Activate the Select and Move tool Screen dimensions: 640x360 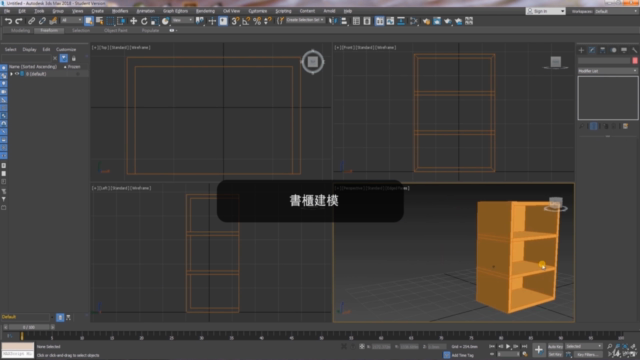[x=133, y=21]
